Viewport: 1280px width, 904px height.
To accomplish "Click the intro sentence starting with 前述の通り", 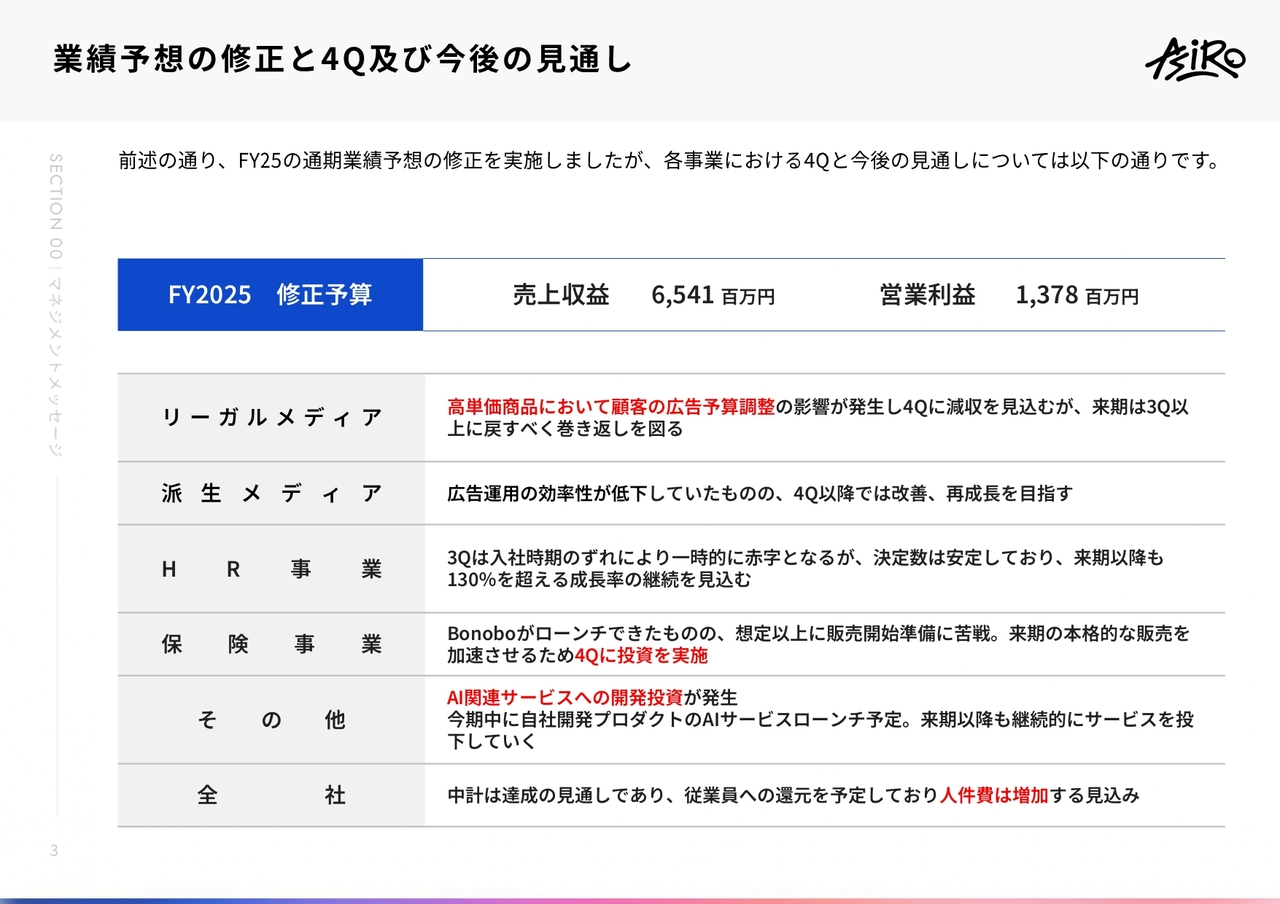I will (x=670, y=161).
